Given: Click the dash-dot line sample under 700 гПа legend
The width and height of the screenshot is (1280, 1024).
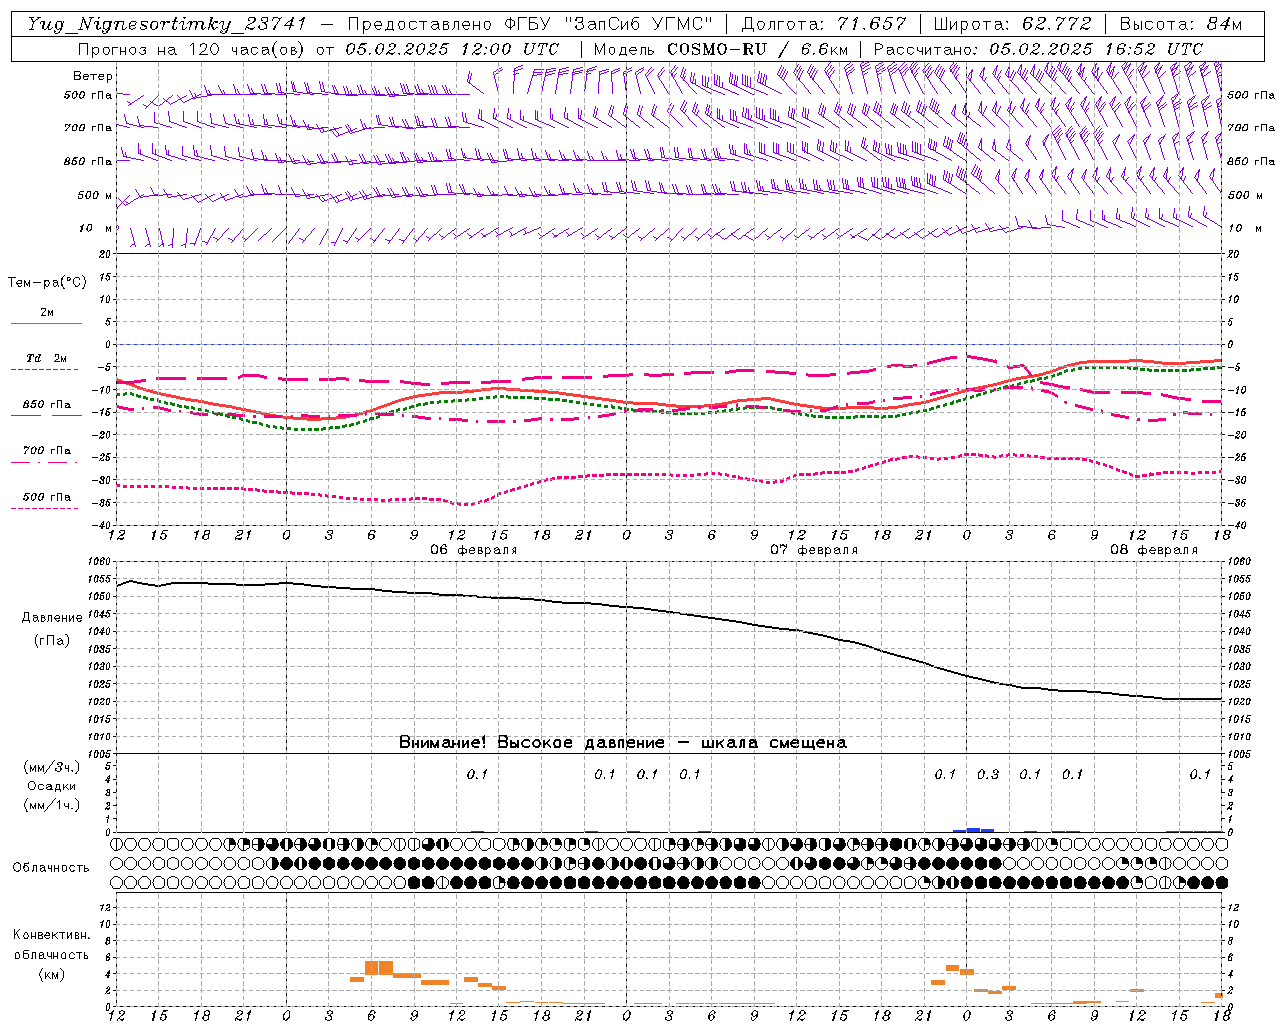Looking at the screenshot, I should tap(44, 462).
